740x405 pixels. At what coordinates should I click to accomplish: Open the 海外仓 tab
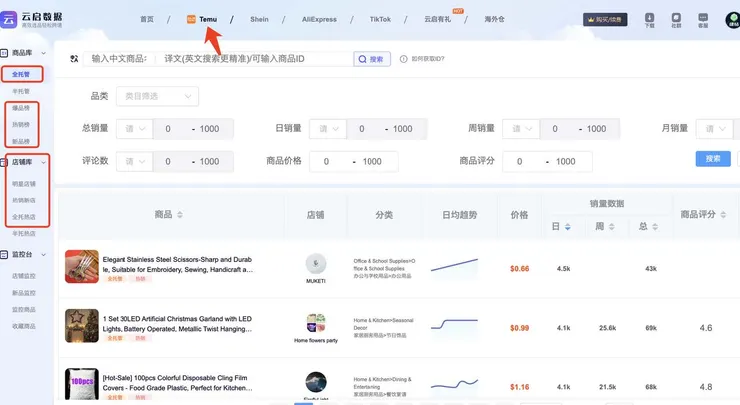coord(494,19)
